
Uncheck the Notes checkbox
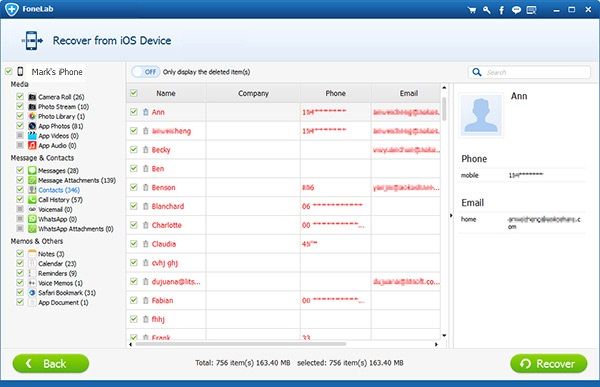click(x=20, y=253)
